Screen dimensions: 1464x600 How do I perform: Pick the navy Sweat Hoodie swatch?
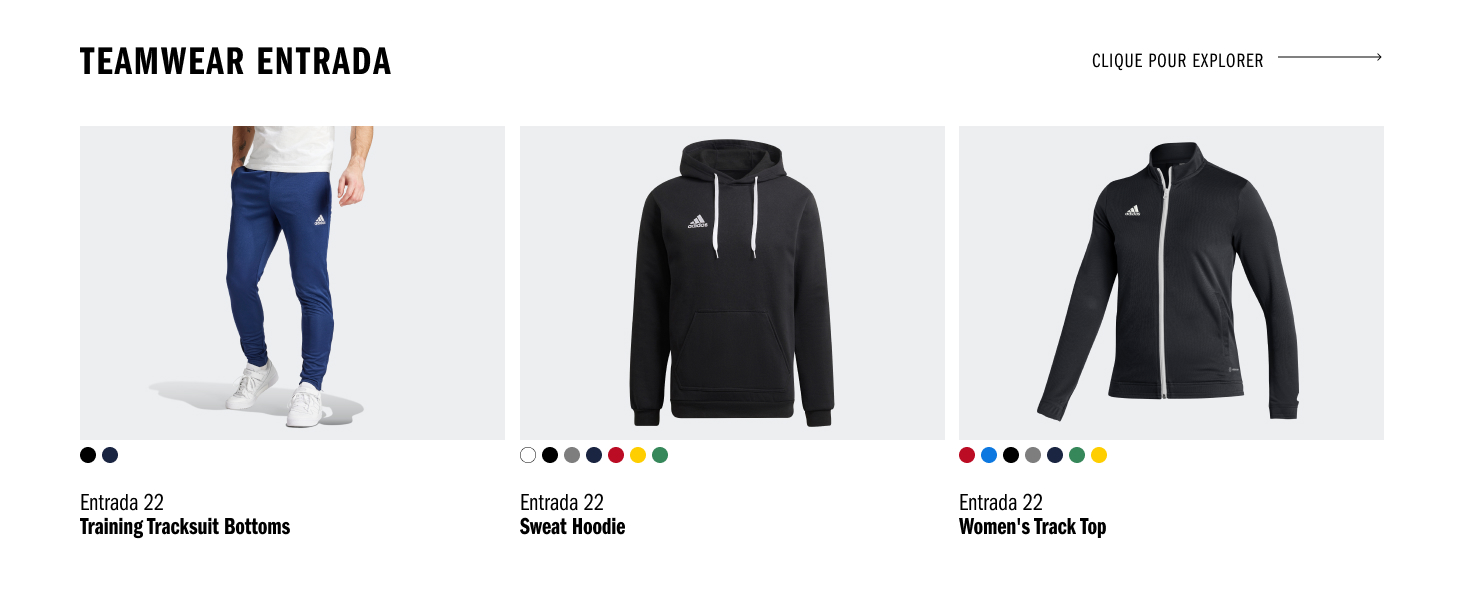(x=594, y=455)
